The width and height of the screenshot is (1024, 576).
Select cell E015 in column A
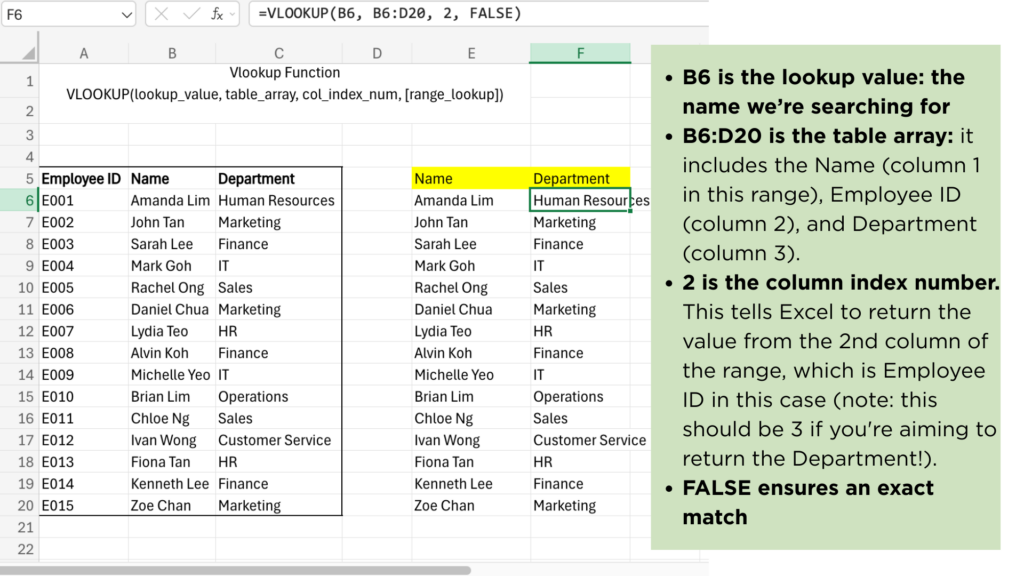tap(84, 505)
